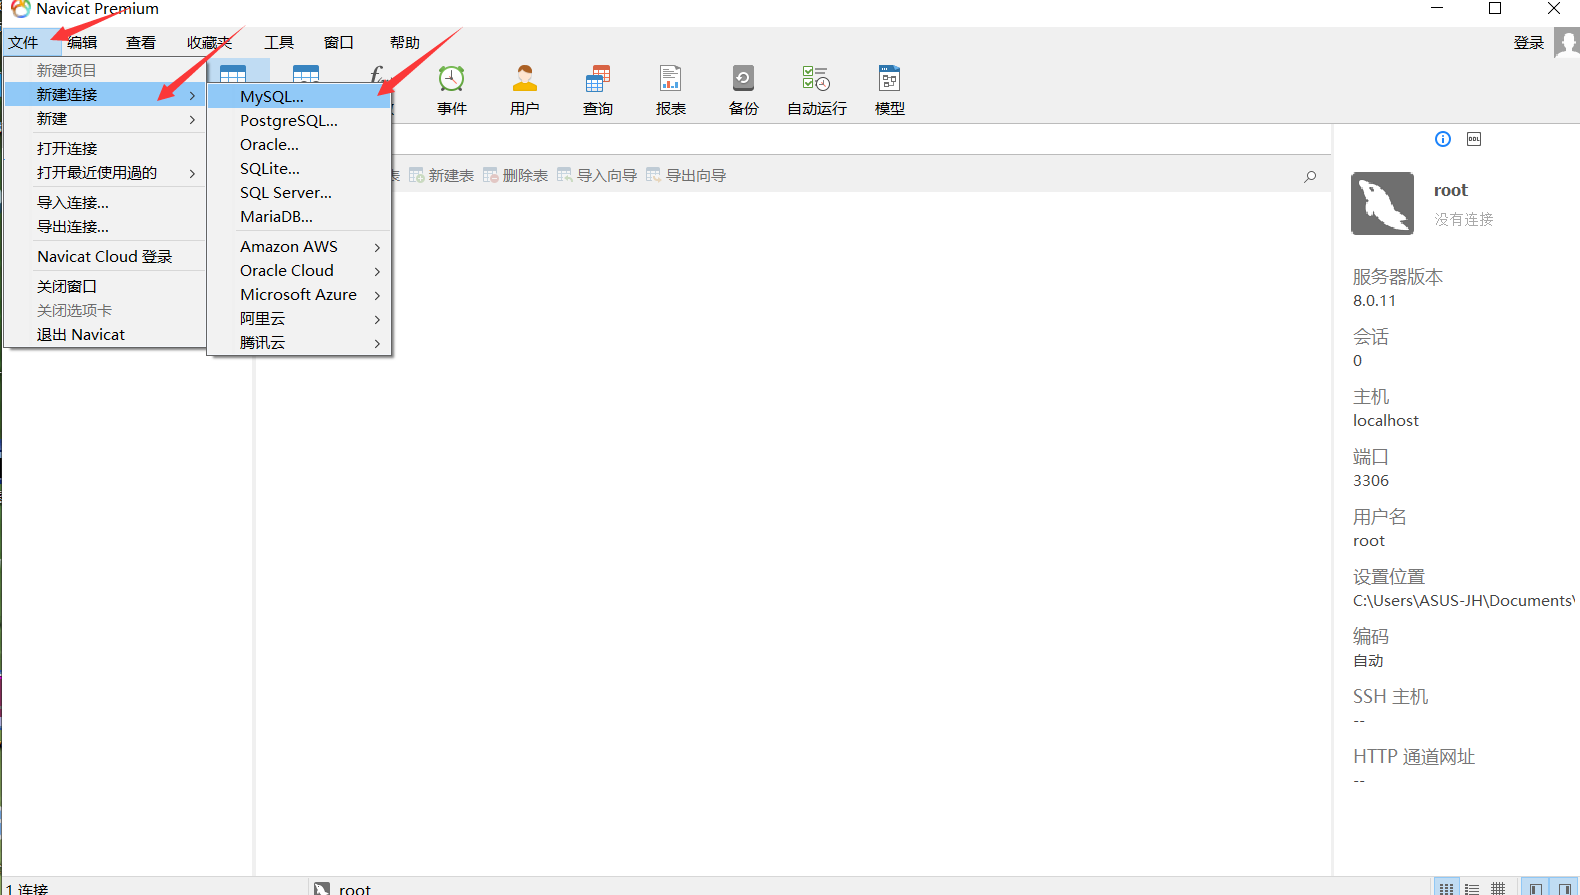Open the 帮助 menu

tap(405, 43)
